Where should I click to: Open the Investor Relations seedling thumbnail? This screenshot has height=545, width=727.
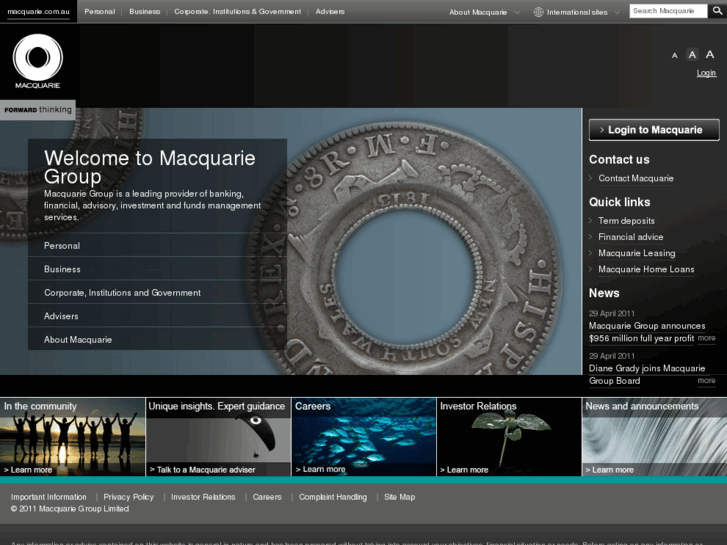point(509,436)
